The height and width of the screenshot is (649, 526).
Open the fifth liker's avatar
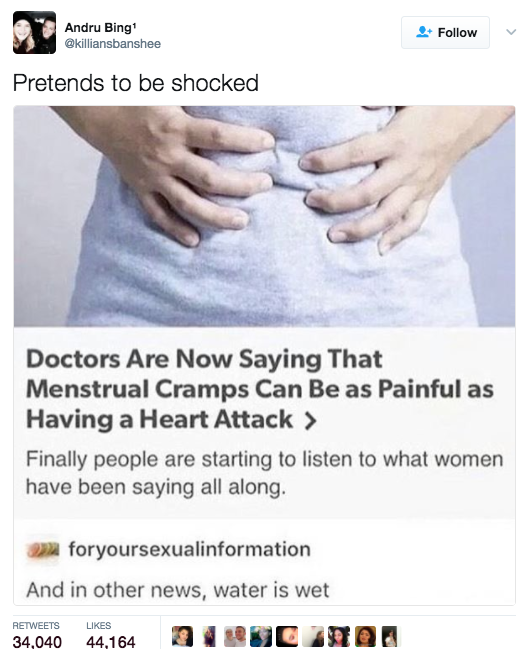[287, 636]
